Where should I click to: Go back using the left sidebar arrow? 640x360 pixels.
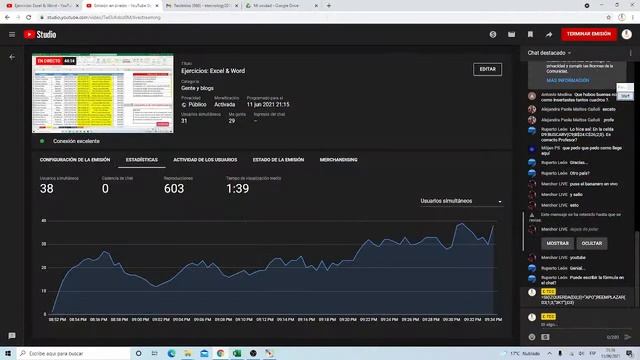pos(12,57)
